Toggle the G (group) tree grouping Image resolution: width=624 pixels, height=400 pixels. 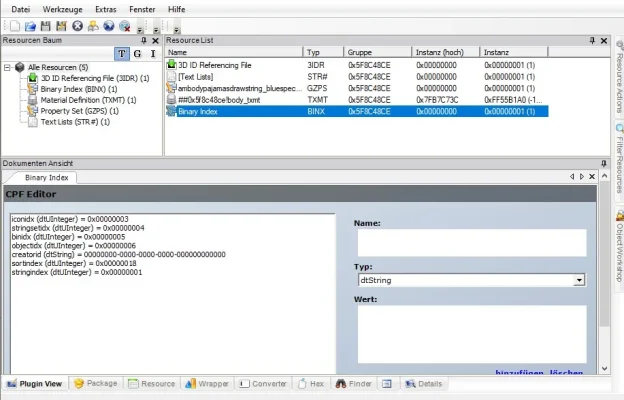137,54
